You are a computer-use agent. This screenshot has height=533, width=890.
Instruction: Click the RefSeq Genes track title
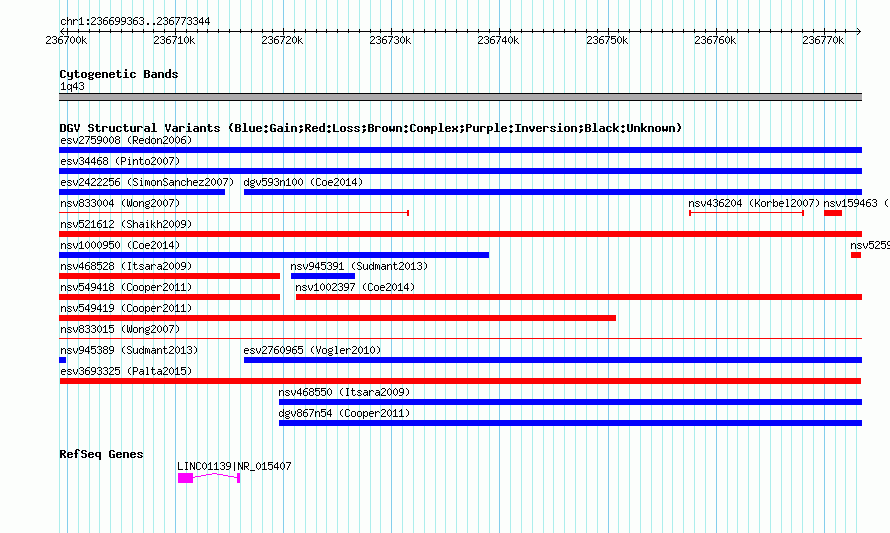coord(101,454)
